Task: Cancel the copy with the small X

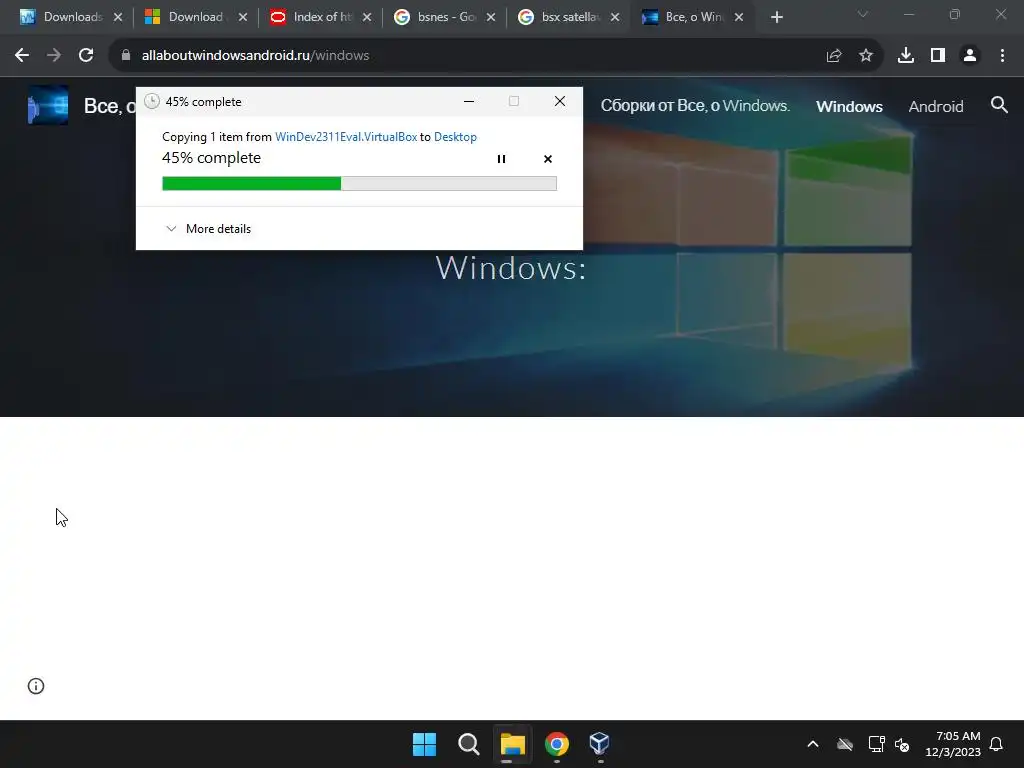Action: [x=548, y=159]
